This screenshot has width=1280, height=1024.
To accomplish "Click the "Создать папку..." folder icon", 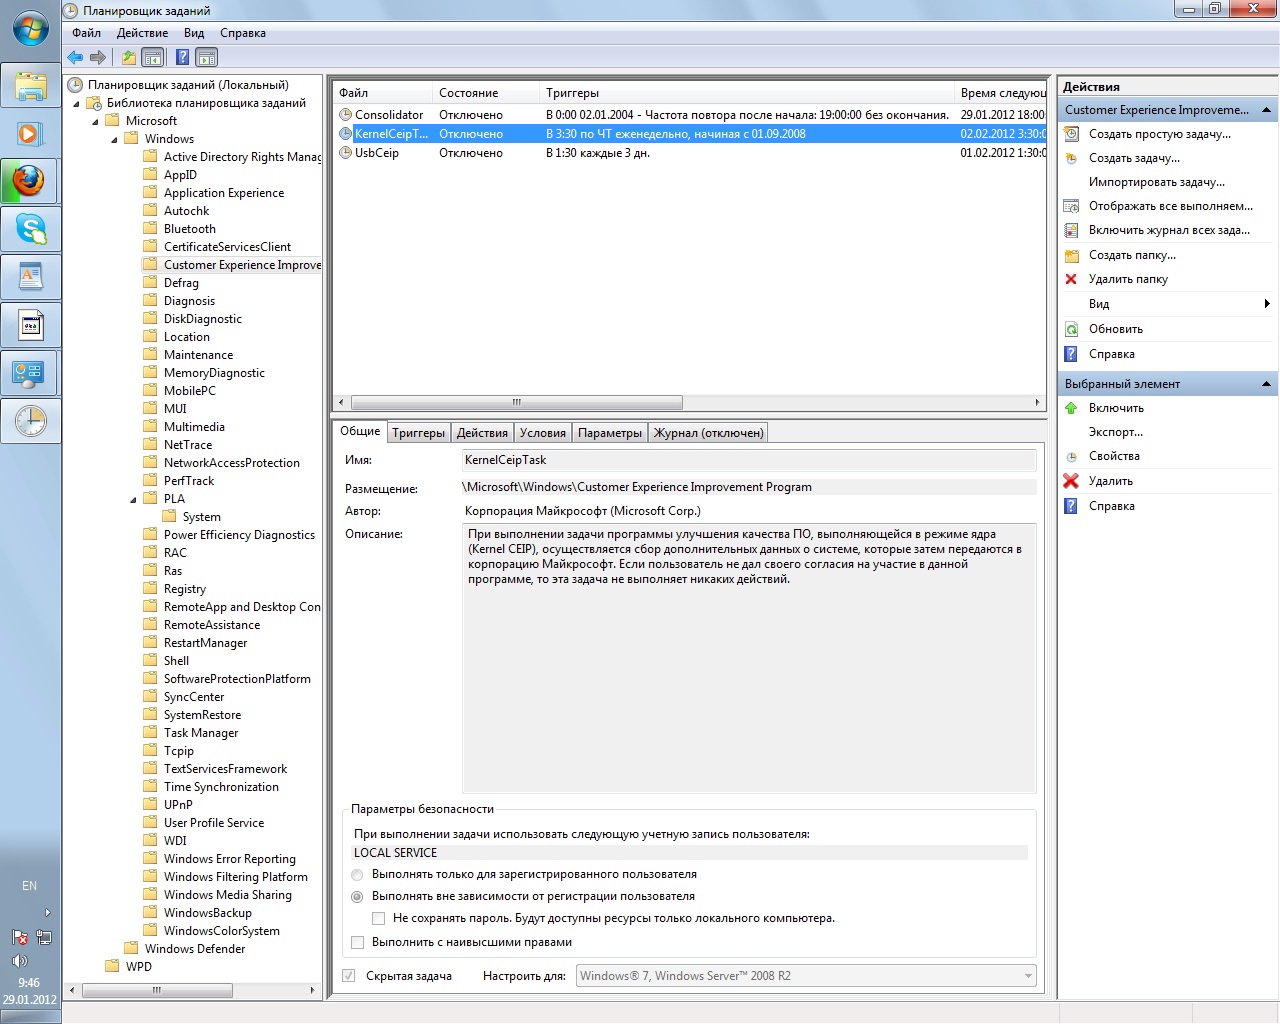I will click(x=1071, y=255).
